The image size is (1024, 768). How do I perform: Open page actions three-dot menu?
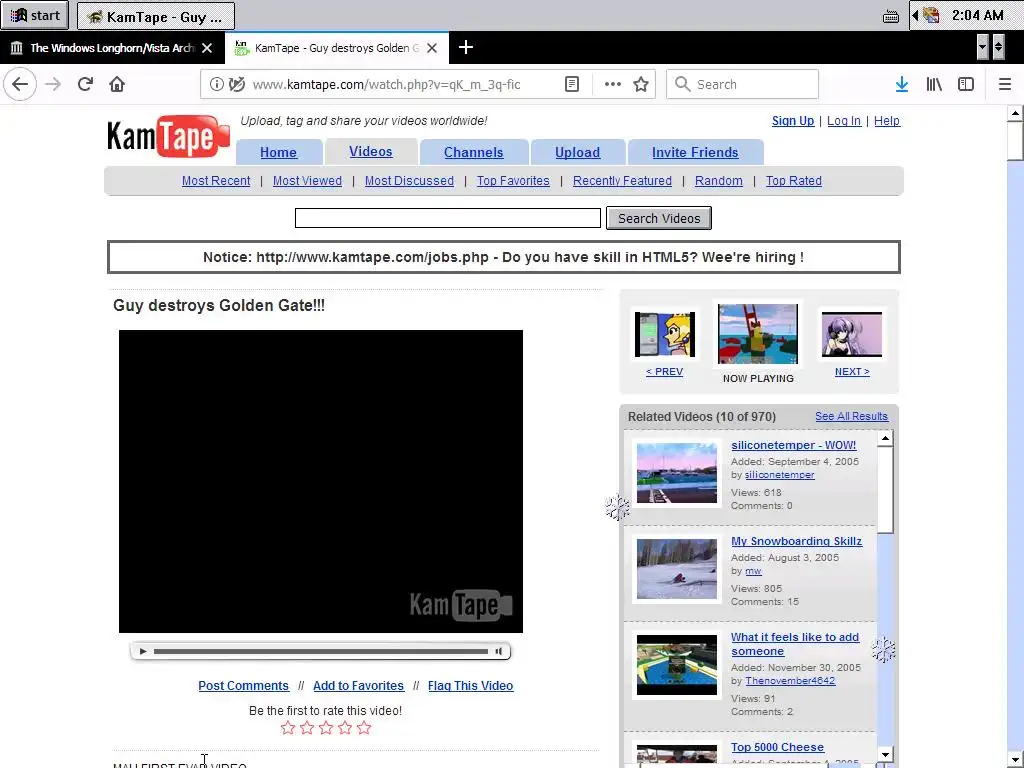[613, 84]
